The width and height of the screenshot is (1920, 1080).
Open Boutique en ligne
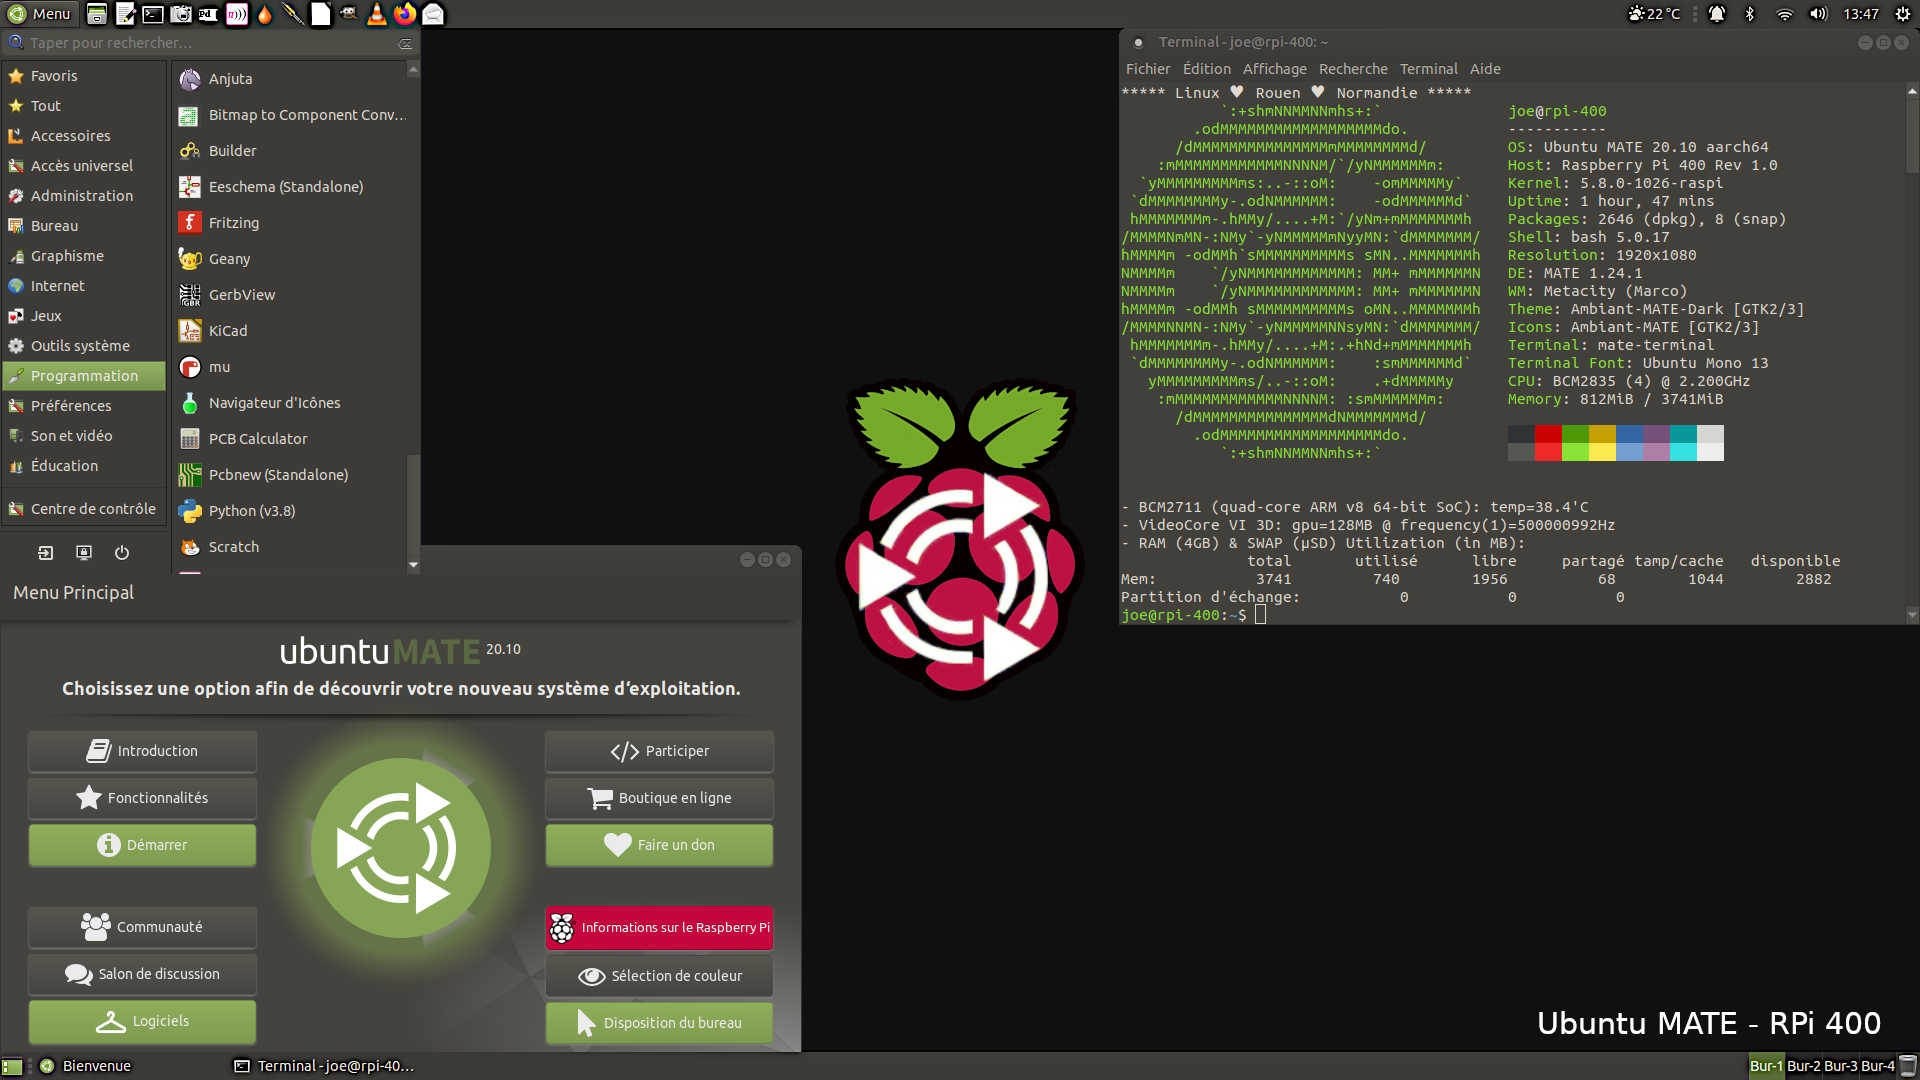pyautogui.click(x=659, y=798)
